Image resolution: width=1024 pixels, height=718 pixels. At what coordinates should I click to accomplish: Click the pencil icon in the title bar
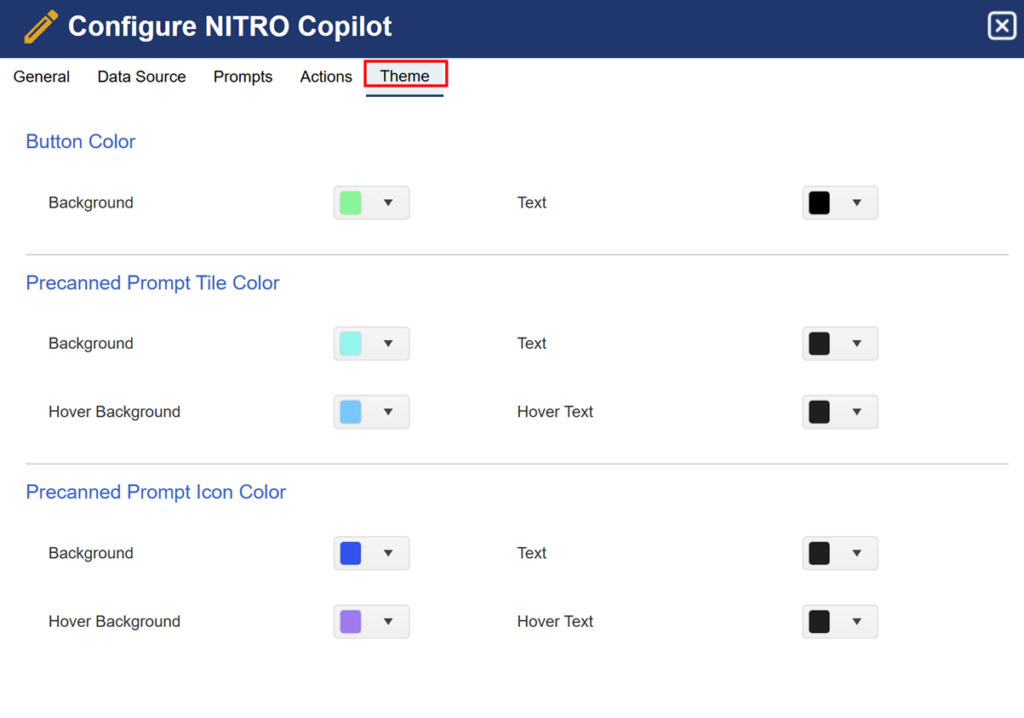tap(41, 27)
